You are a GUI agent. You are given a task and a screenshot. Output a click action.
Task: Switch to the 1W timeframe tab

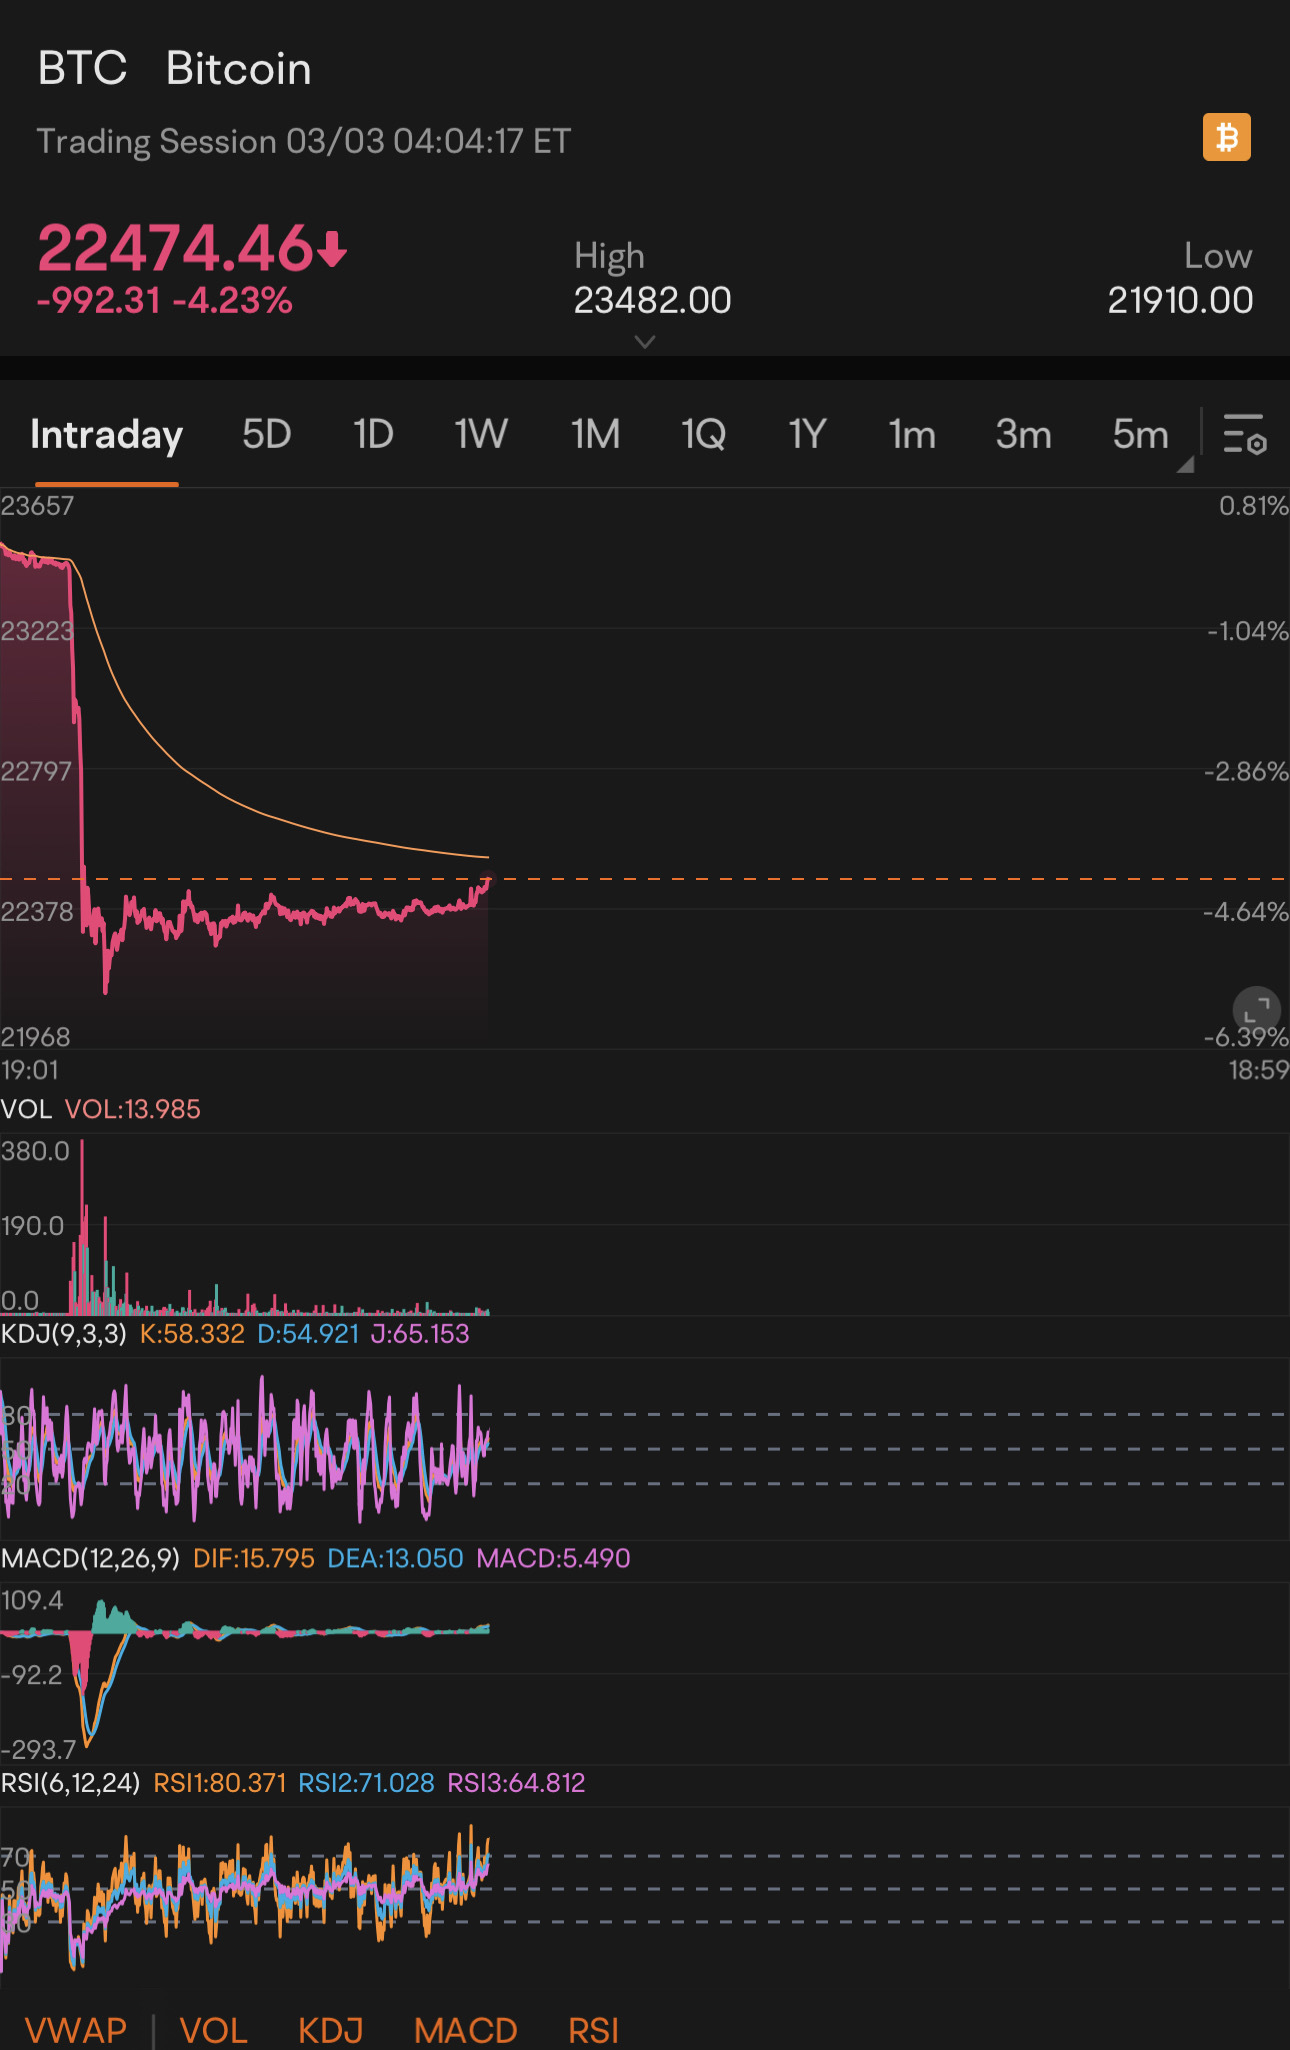pyautogui.click(x=481, y=435)
